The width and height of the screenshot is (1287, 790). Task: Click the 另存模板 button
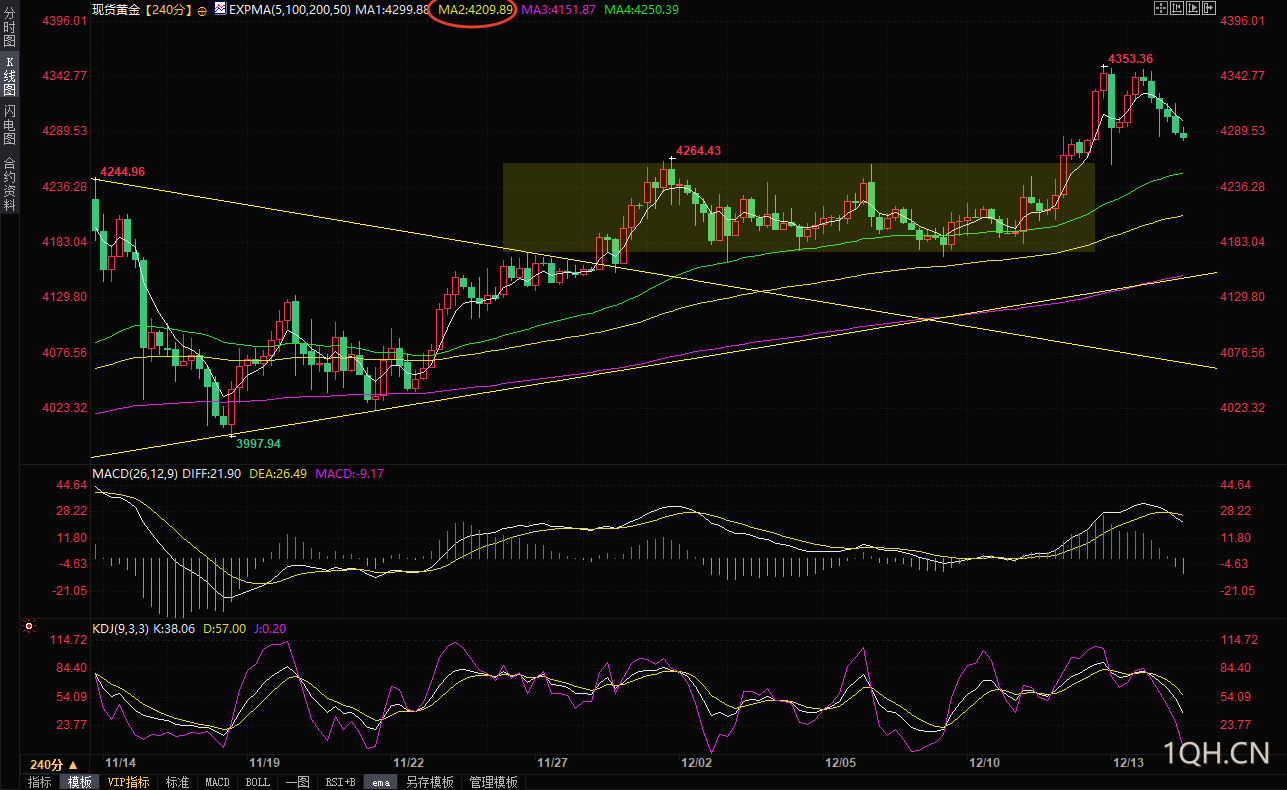430,782
